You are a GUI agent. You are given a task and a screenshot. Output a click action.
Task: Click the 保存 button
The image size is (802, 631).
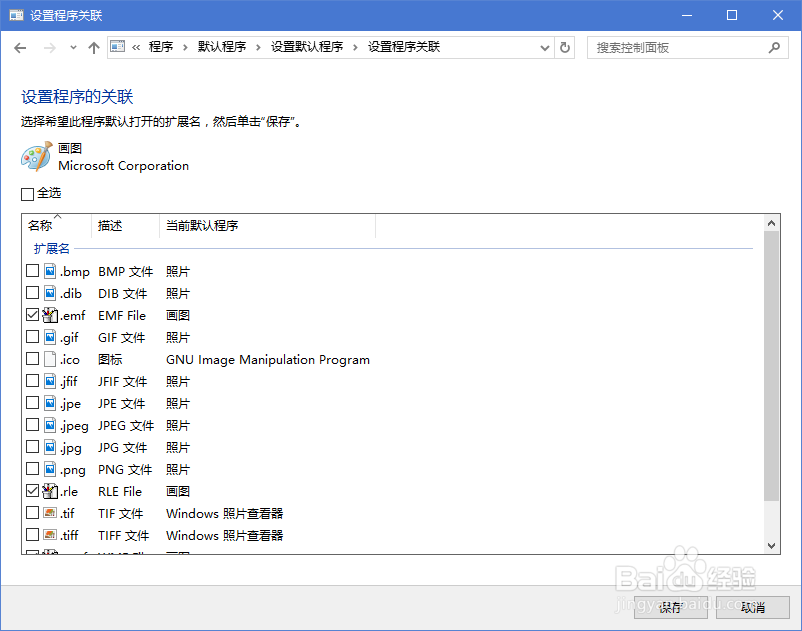(669, 609)
